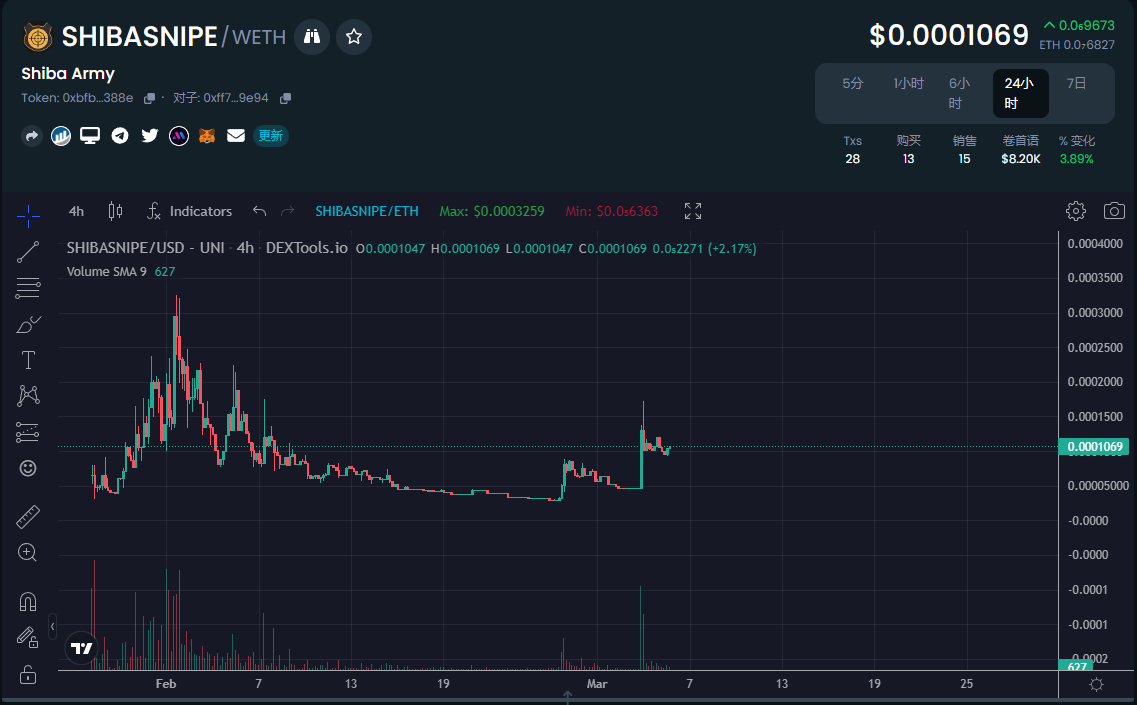Add token to MetaMask fox icon
This screenshot has width=1137, height=705.
pyautogui.click(x=207, y=136)
